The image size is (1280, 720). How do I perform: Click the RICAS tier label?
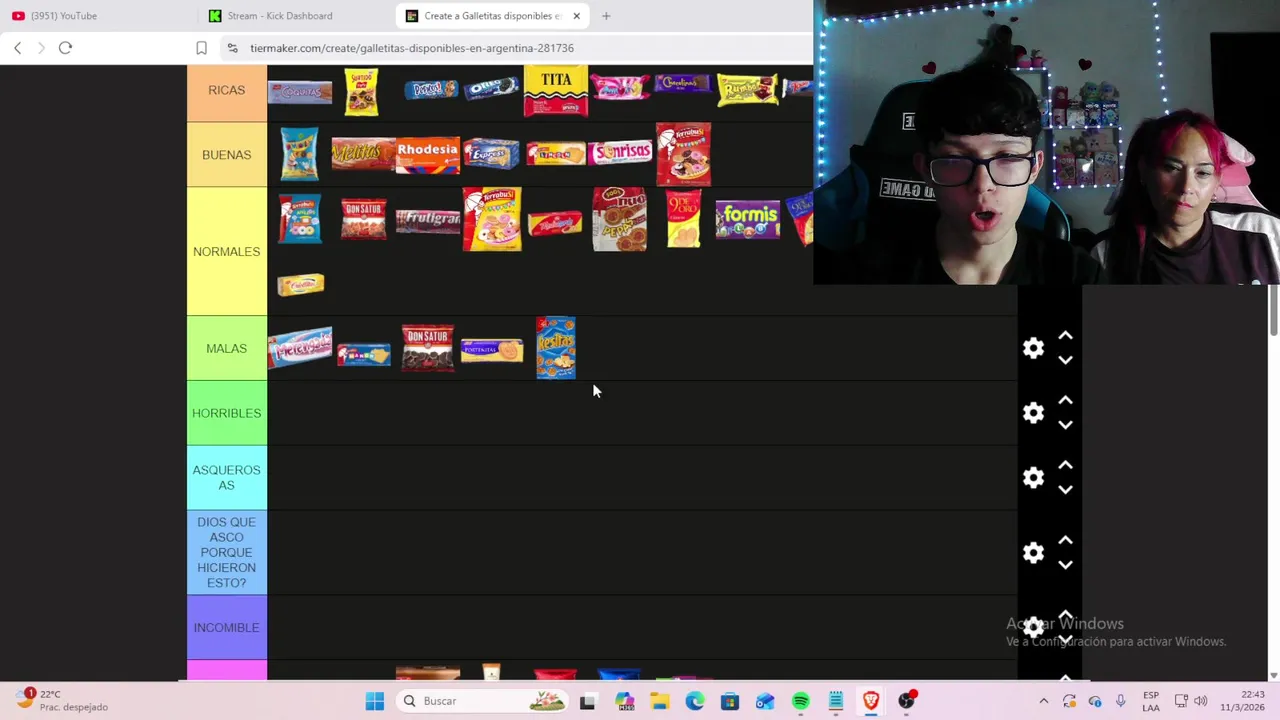pyautogui.click(x=227, y=90)
